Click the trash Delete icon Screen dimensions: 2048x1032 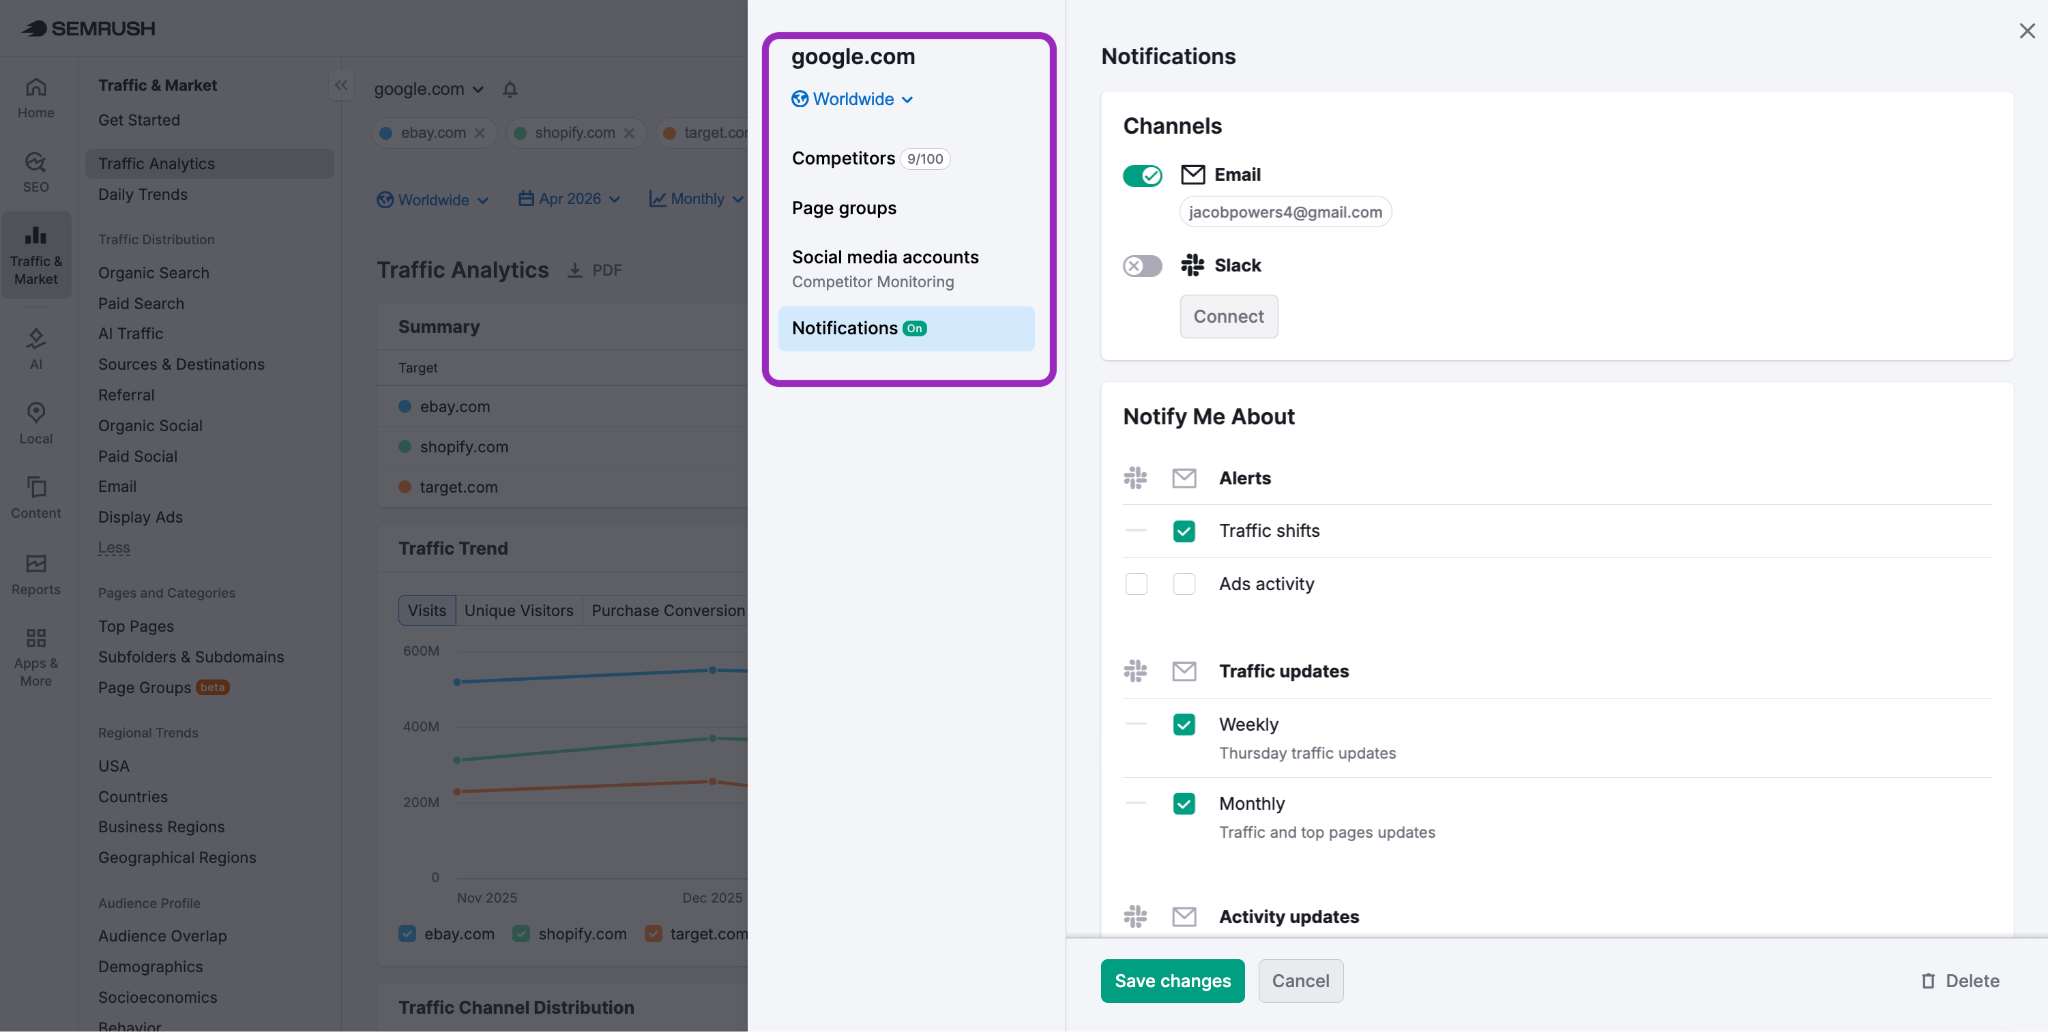click(1928, 981)
